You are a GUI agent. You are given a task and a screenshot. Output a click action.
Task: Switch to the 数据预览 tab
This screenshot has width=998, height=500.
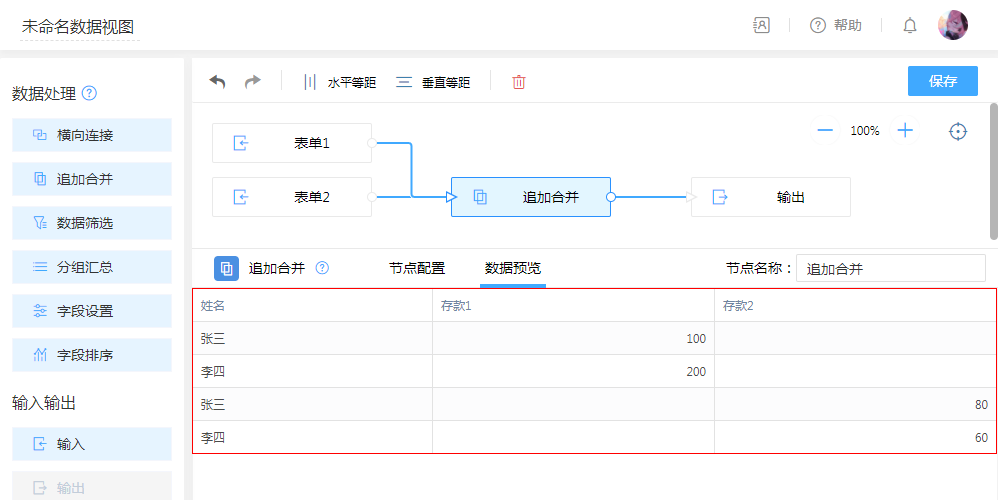pos(513,268)
